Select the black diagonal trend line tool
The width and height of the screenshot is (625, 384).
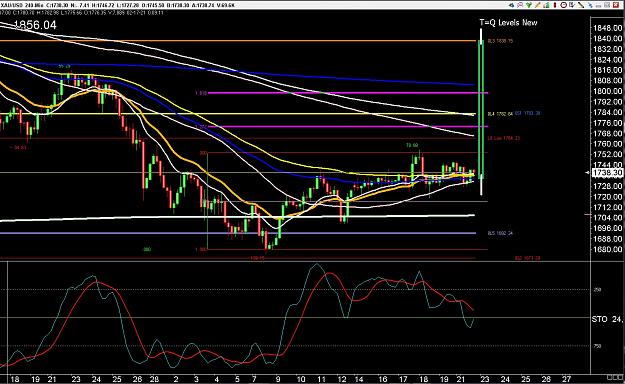581,5
